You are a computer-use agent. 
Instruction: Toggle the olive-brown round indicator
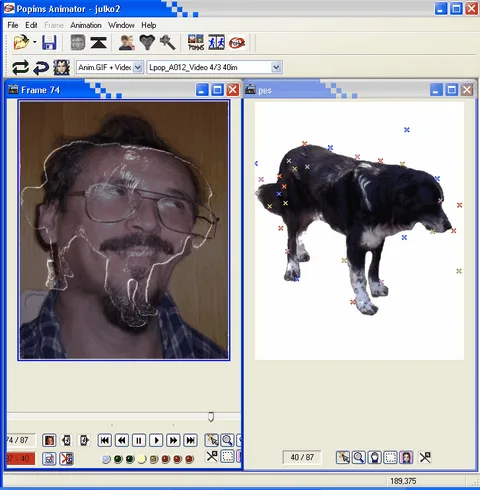[154, 459]
